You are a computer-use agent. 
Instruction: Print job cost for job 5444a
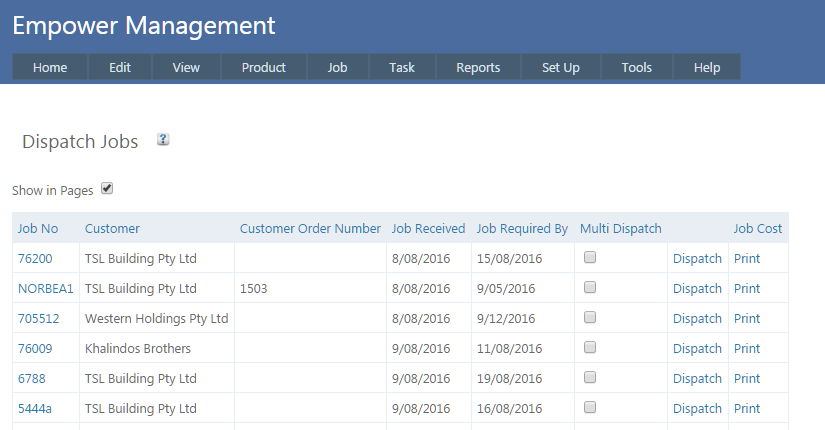tap(746, 409)
